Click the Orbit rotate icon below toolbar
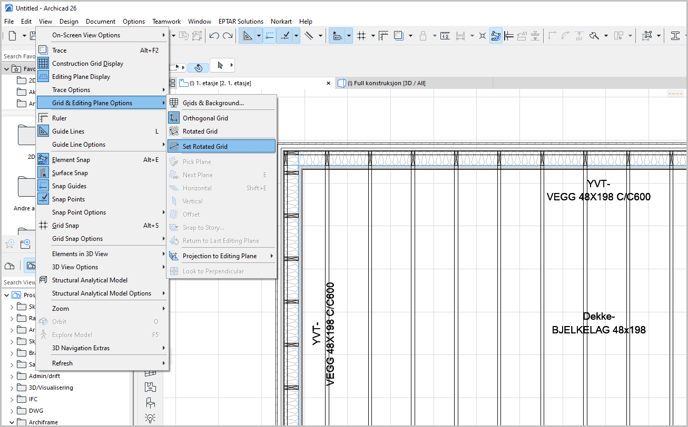The height and width of the screenshot is (427, 688). click(198, 68)
